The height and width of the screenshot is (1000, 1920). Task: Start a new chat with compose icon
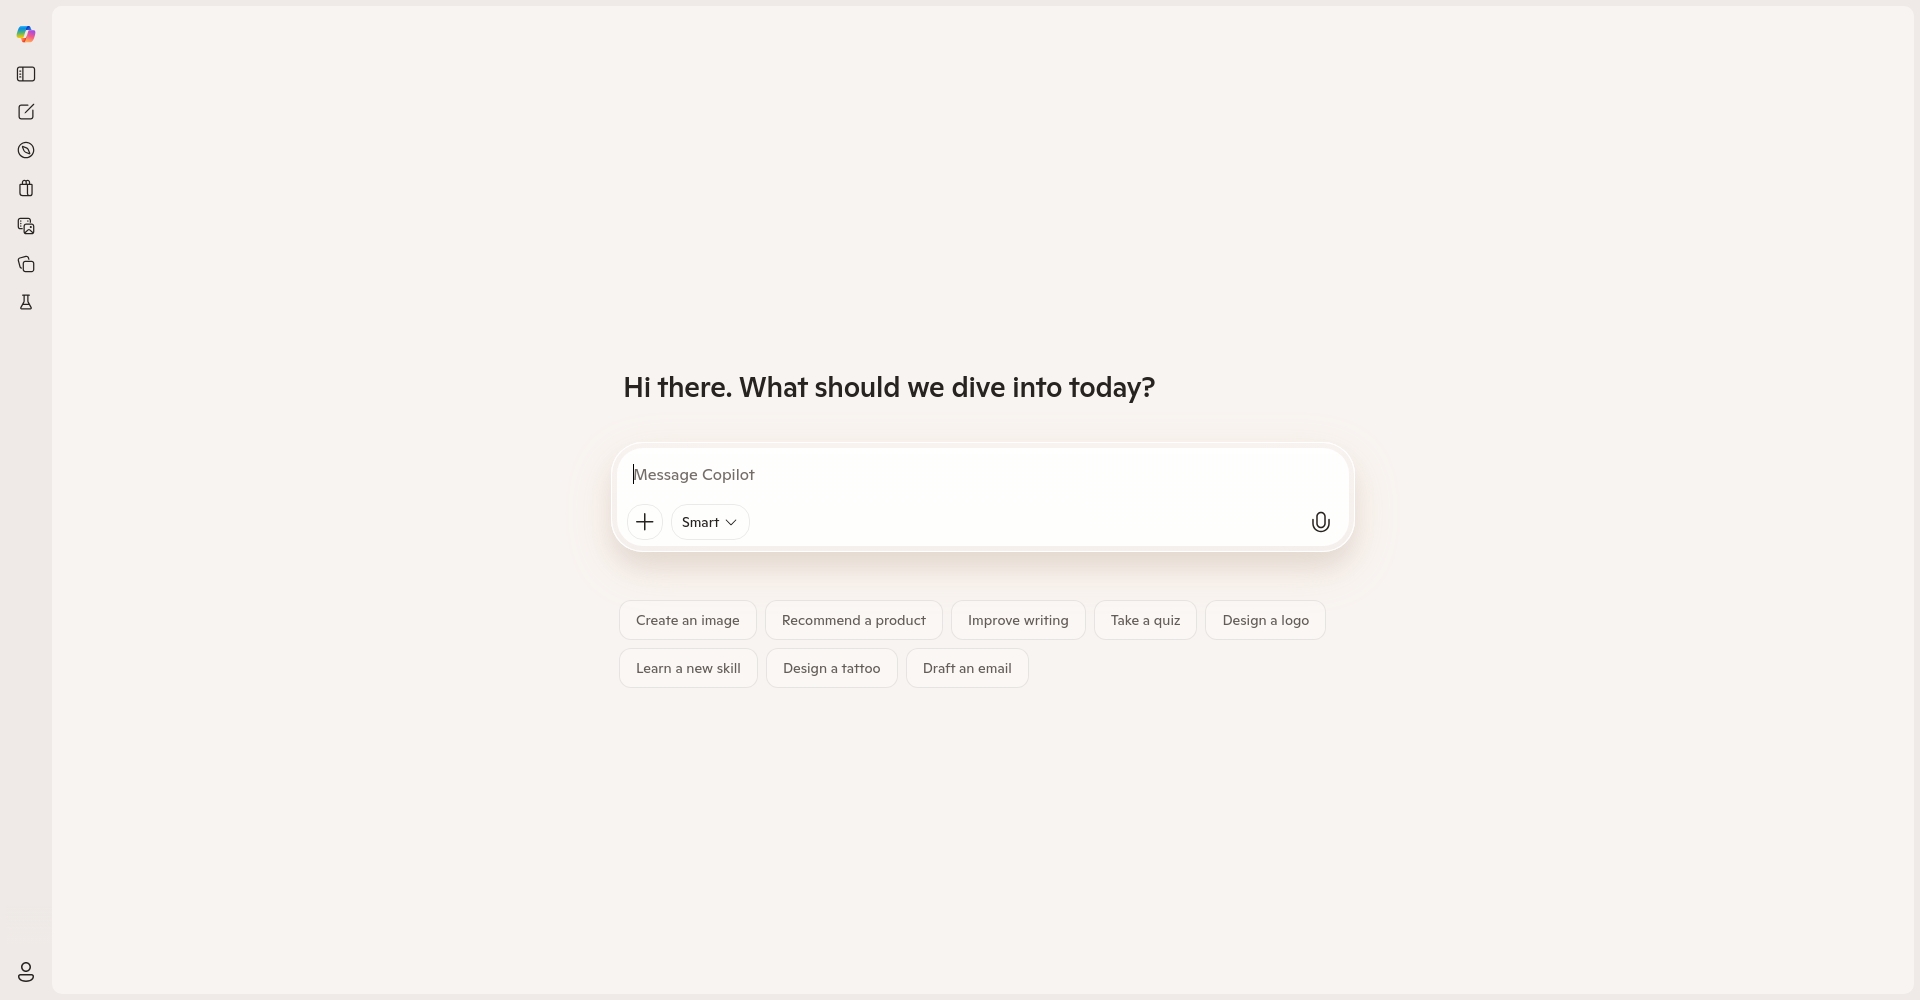[26, 112]
